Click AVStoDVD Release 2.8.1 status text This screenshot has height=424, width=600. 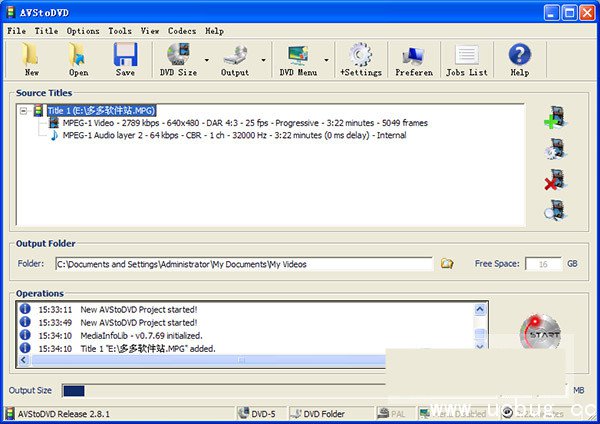coord(64,414)
